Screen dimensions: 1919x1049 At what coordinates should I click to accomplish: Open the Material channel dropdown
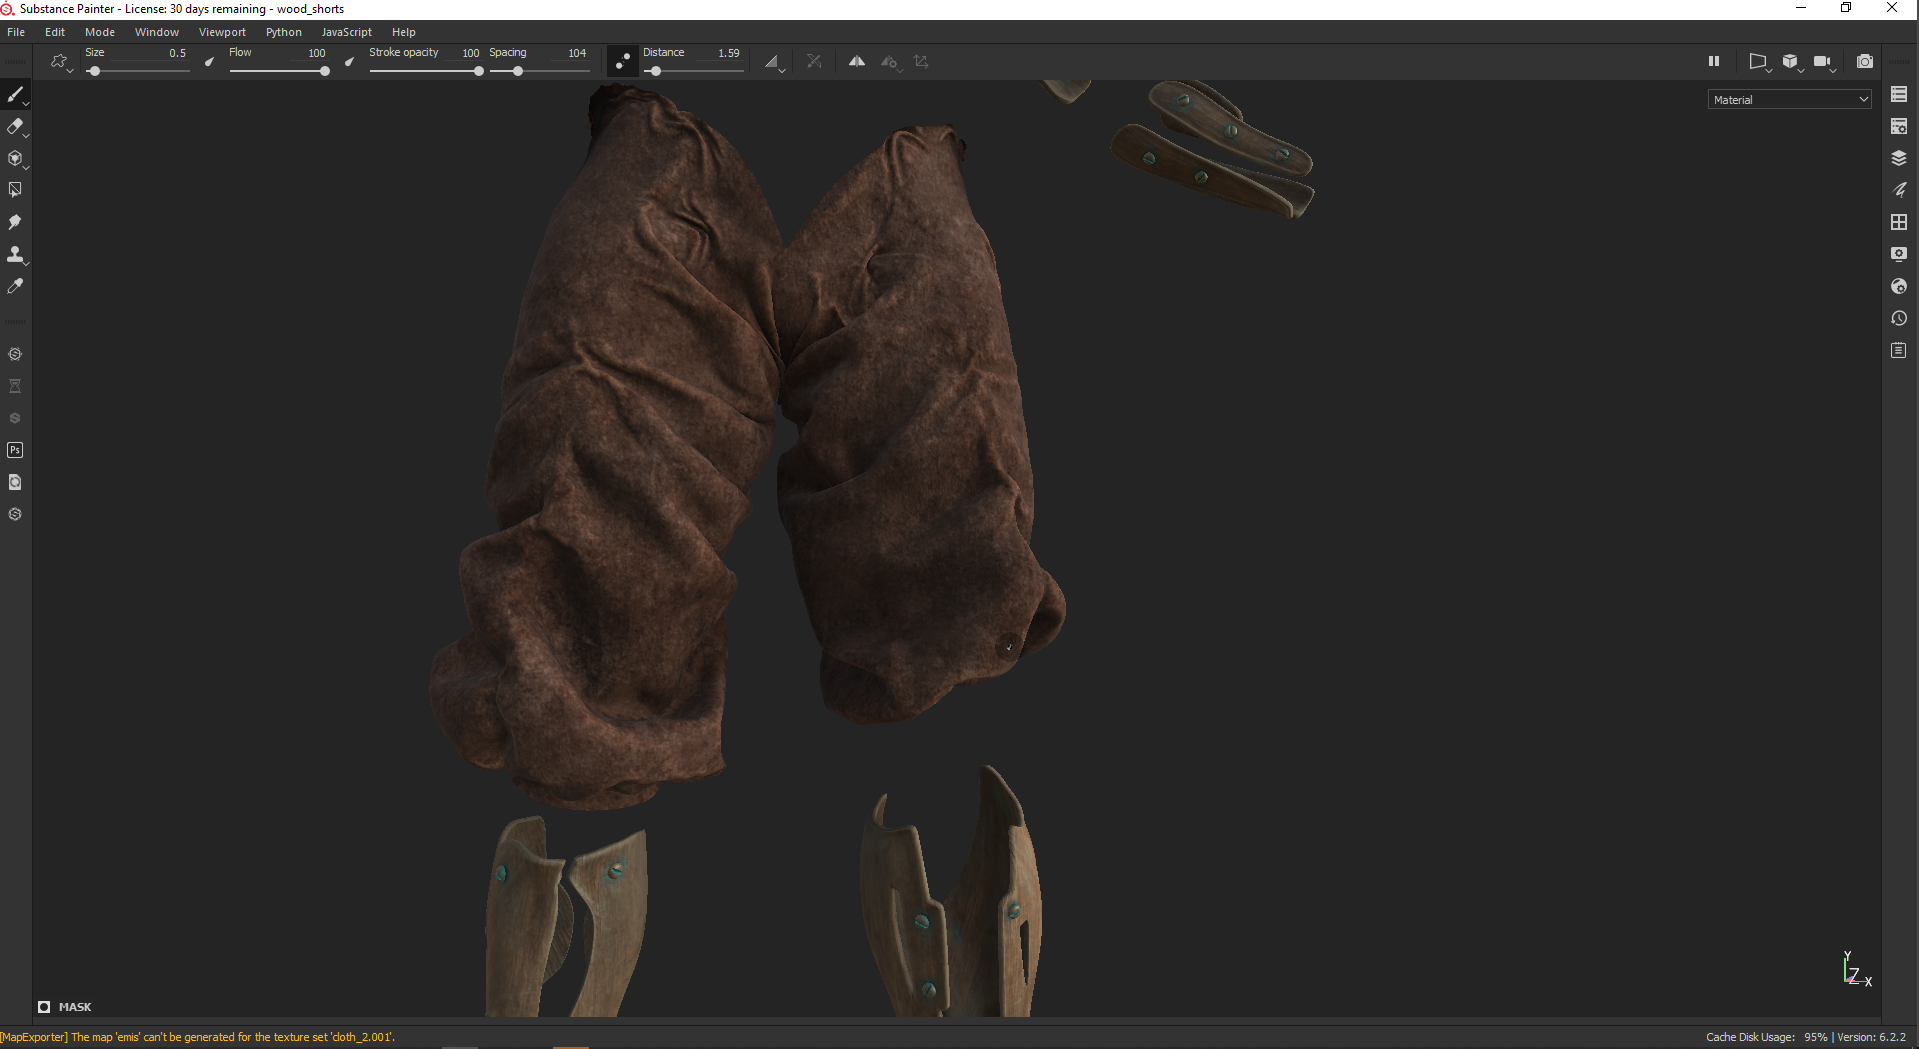point(1789,100)
